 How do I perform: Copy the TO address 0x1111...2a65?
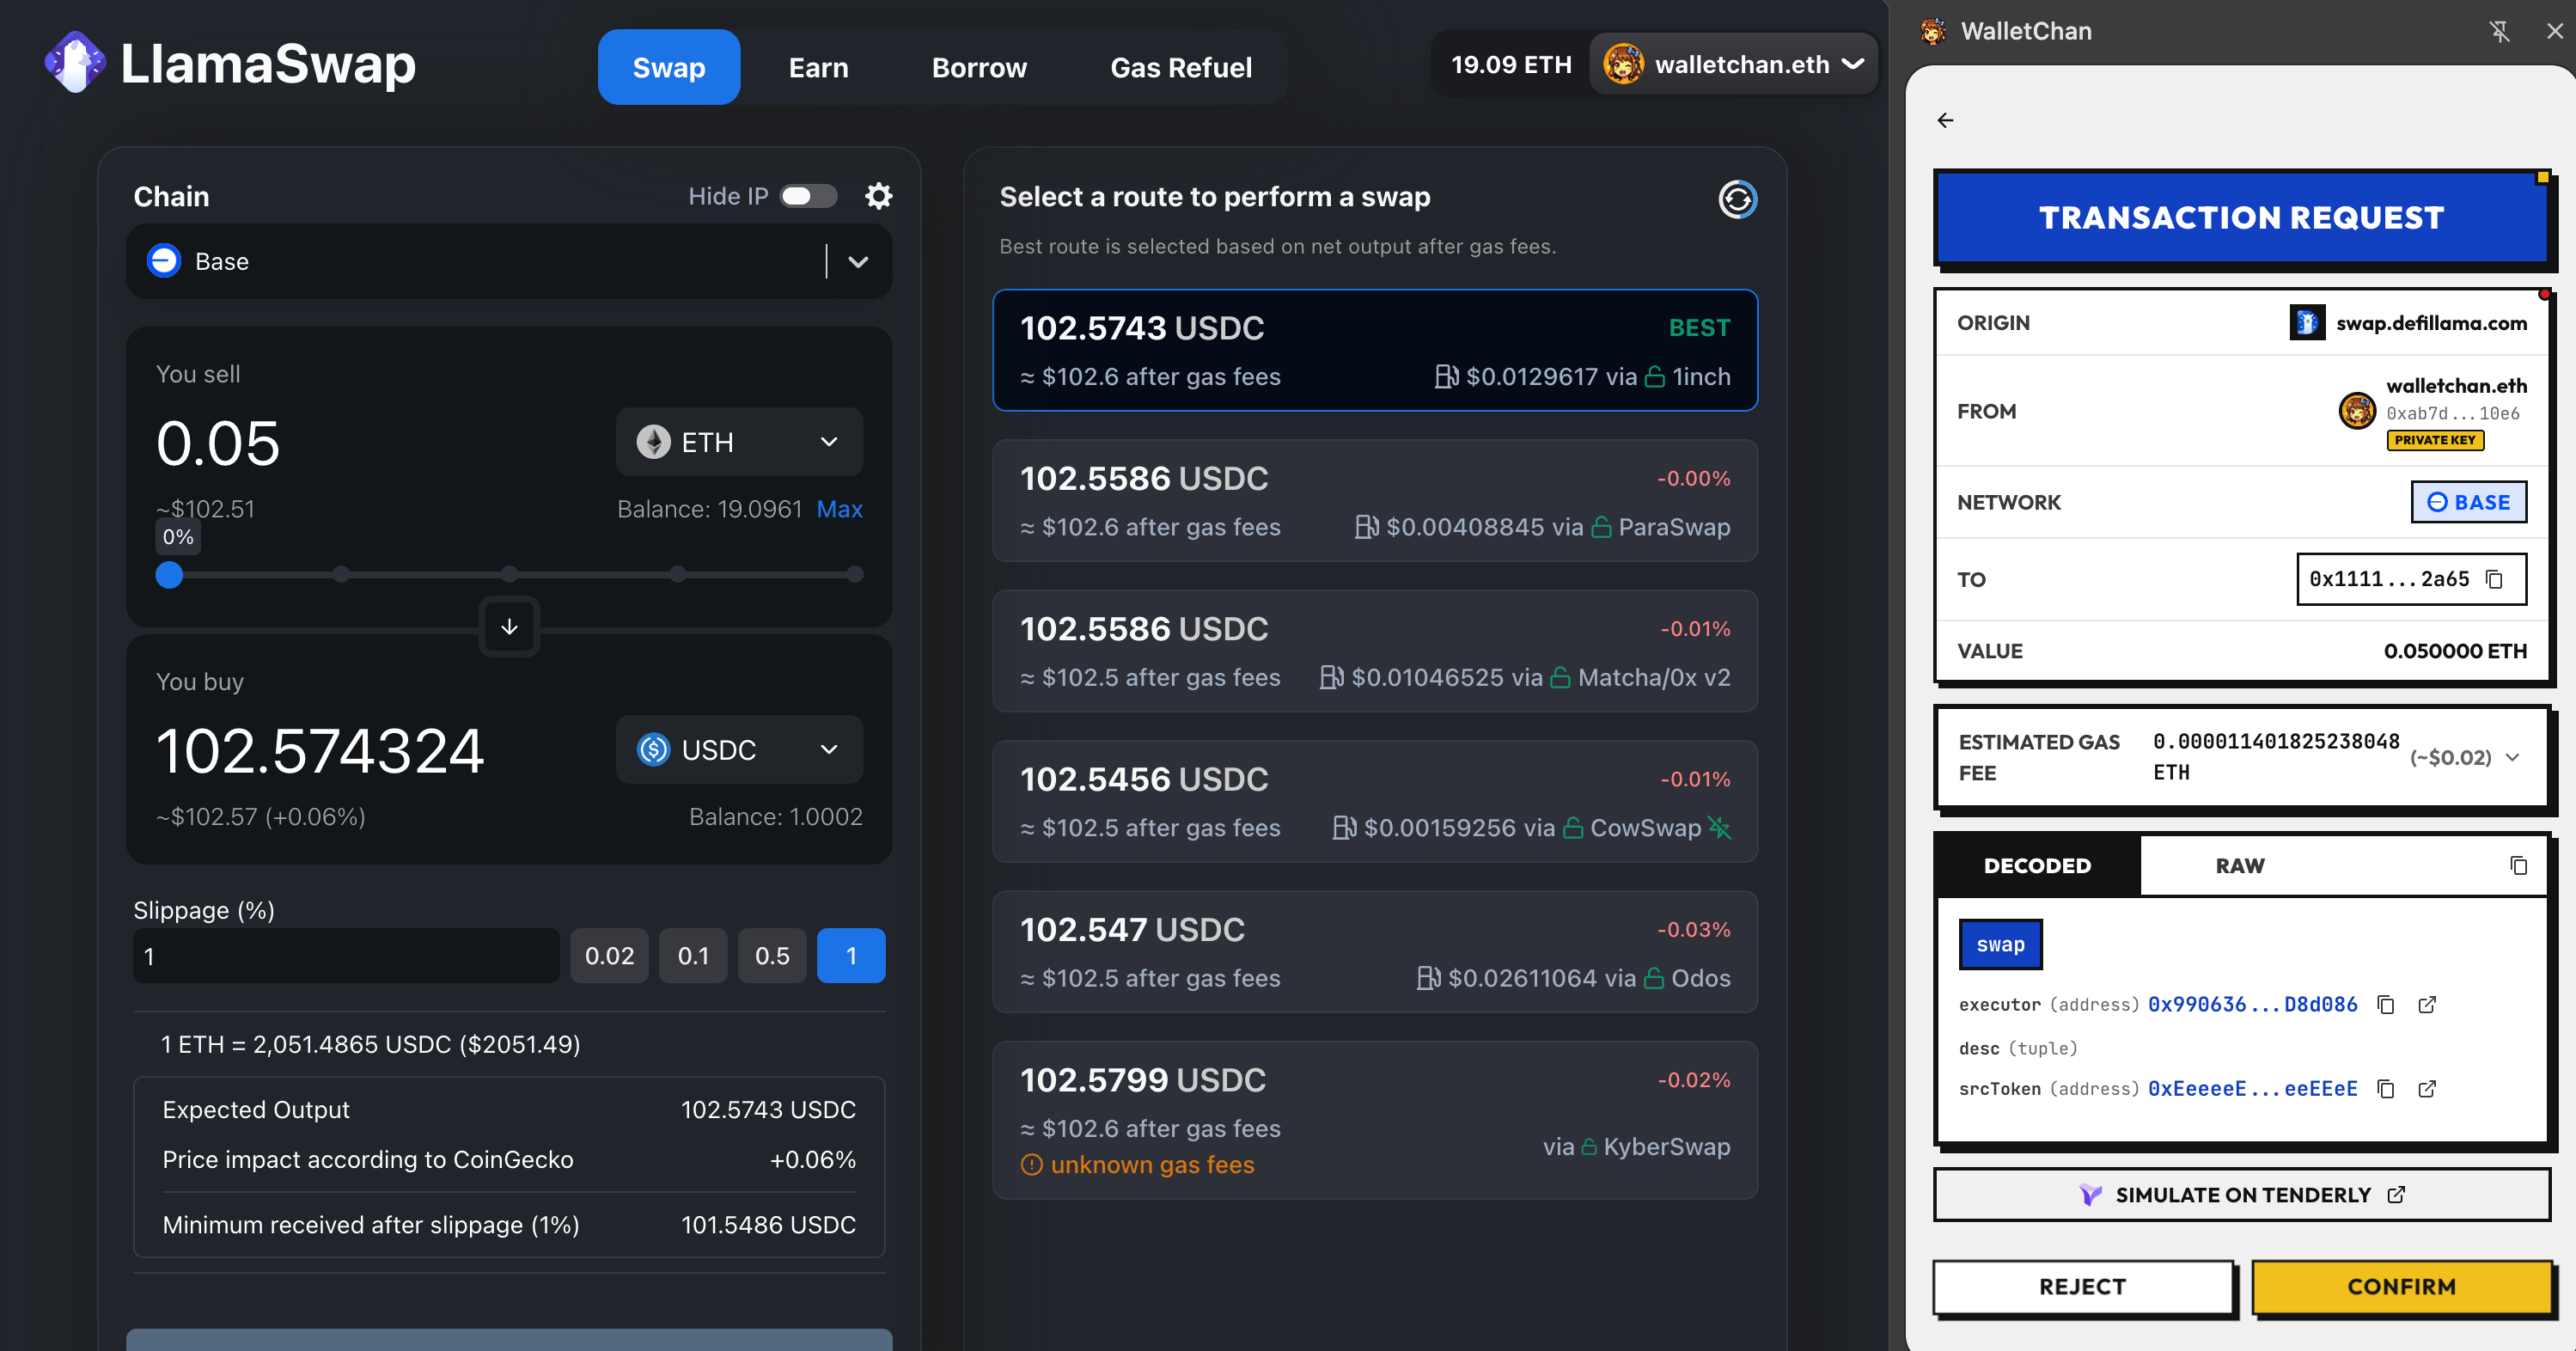(x=2494, y=579)
